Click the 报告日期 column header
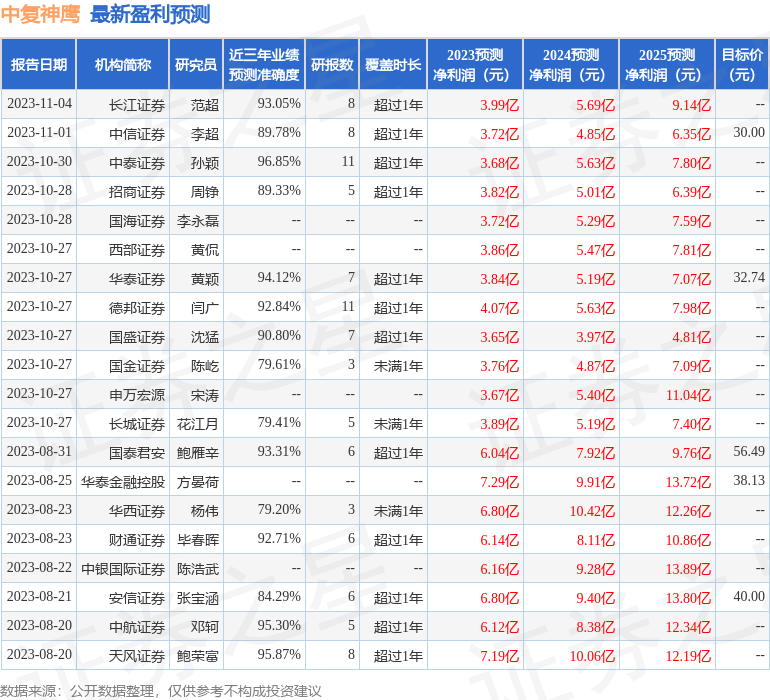Viewport: 770px width, 700px height. pyautogui.click(x=39, y=64)
